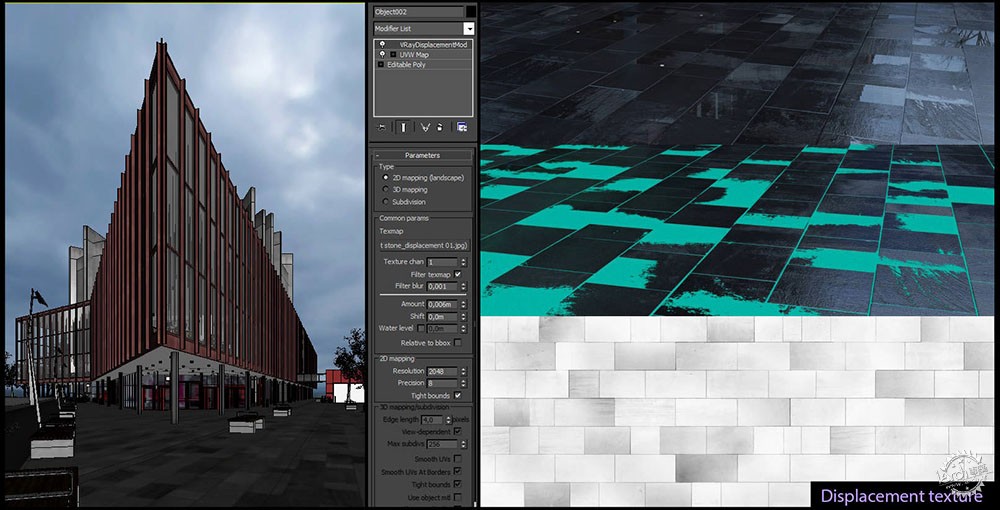
Task: Select Editable Poly in the modifier stack
Action: pos(406,64)
